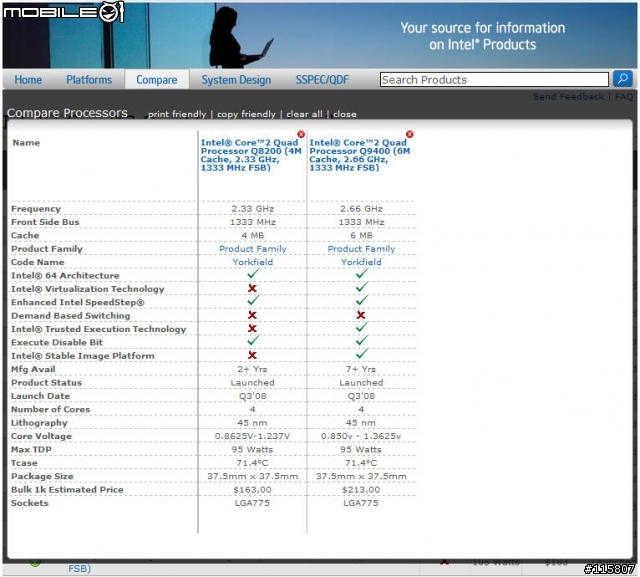Image resolution: width=640 pixels, height=577 pixels.
Task: Remove the Q9400 processor column
Action: tap(409, 134)
